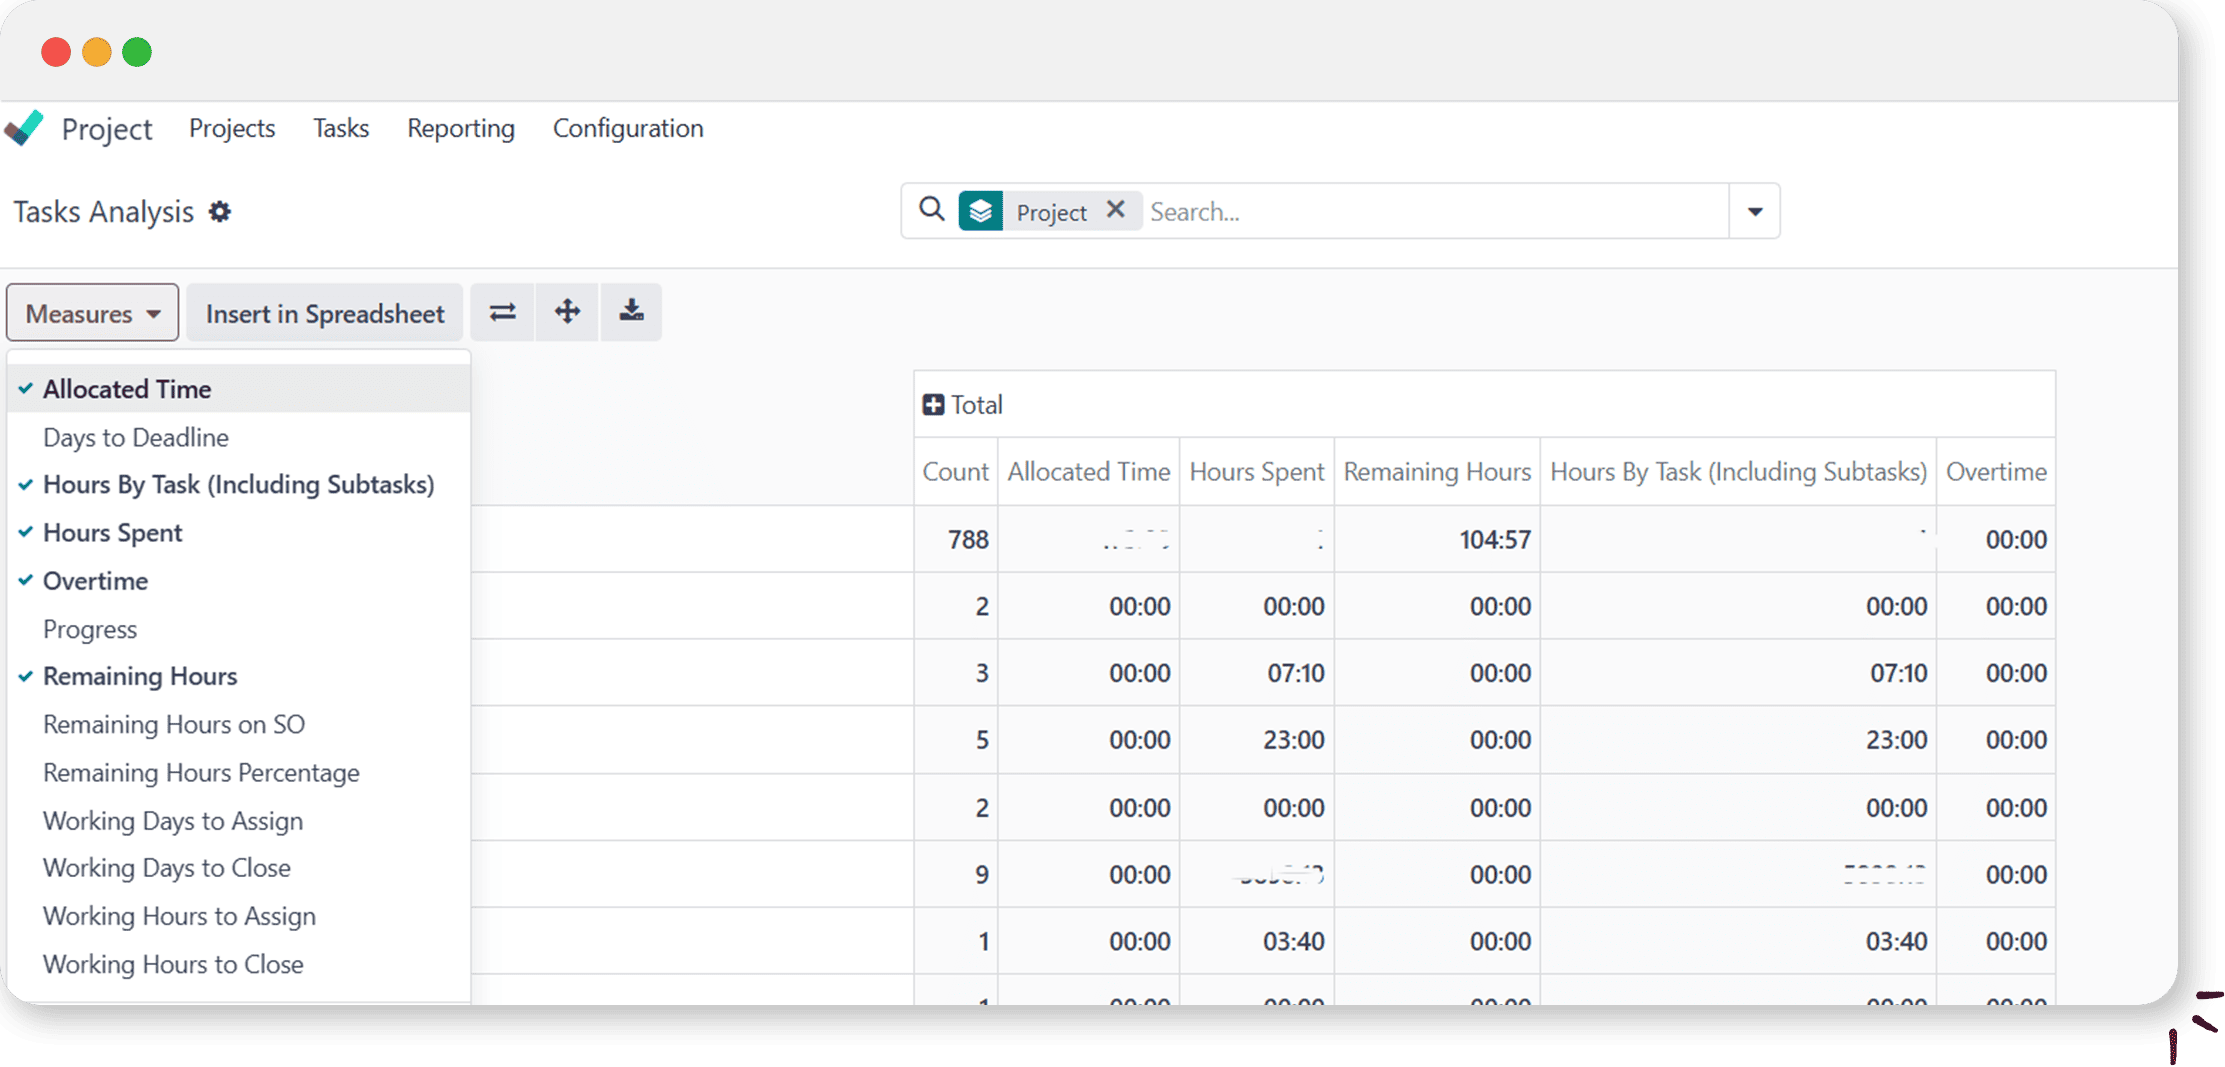
Task: Open the search options dropdown arrow
Action: (x=1754, y=211)
